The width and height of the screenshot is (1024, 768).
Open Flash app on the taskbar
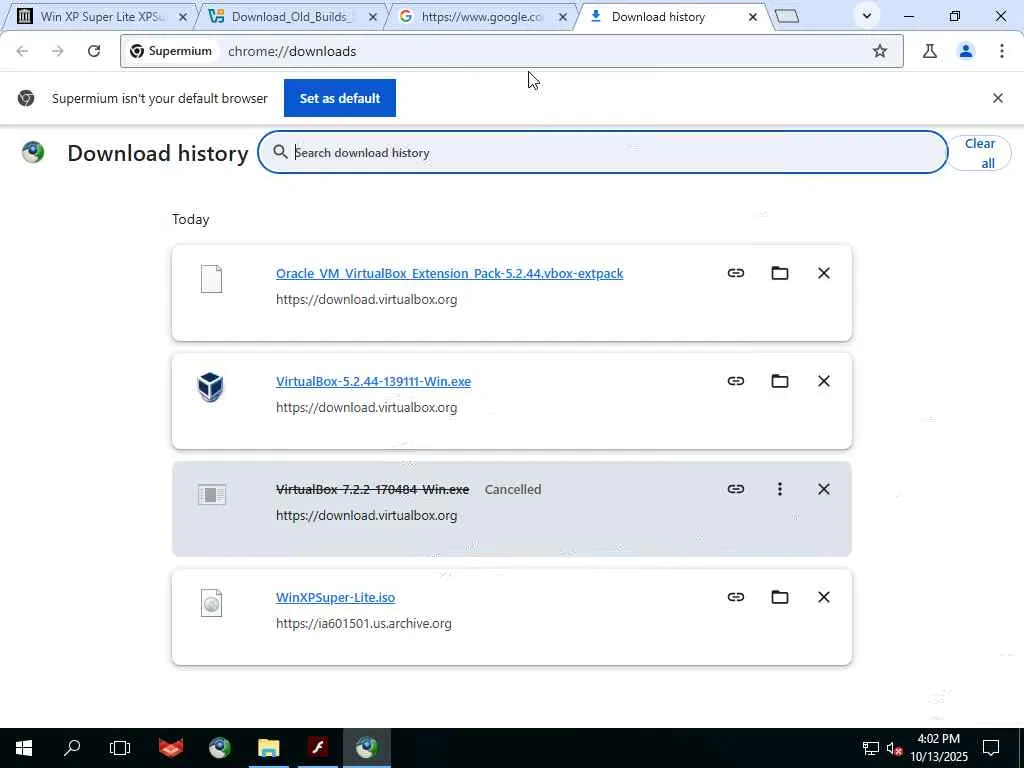(x=318, y=748)
